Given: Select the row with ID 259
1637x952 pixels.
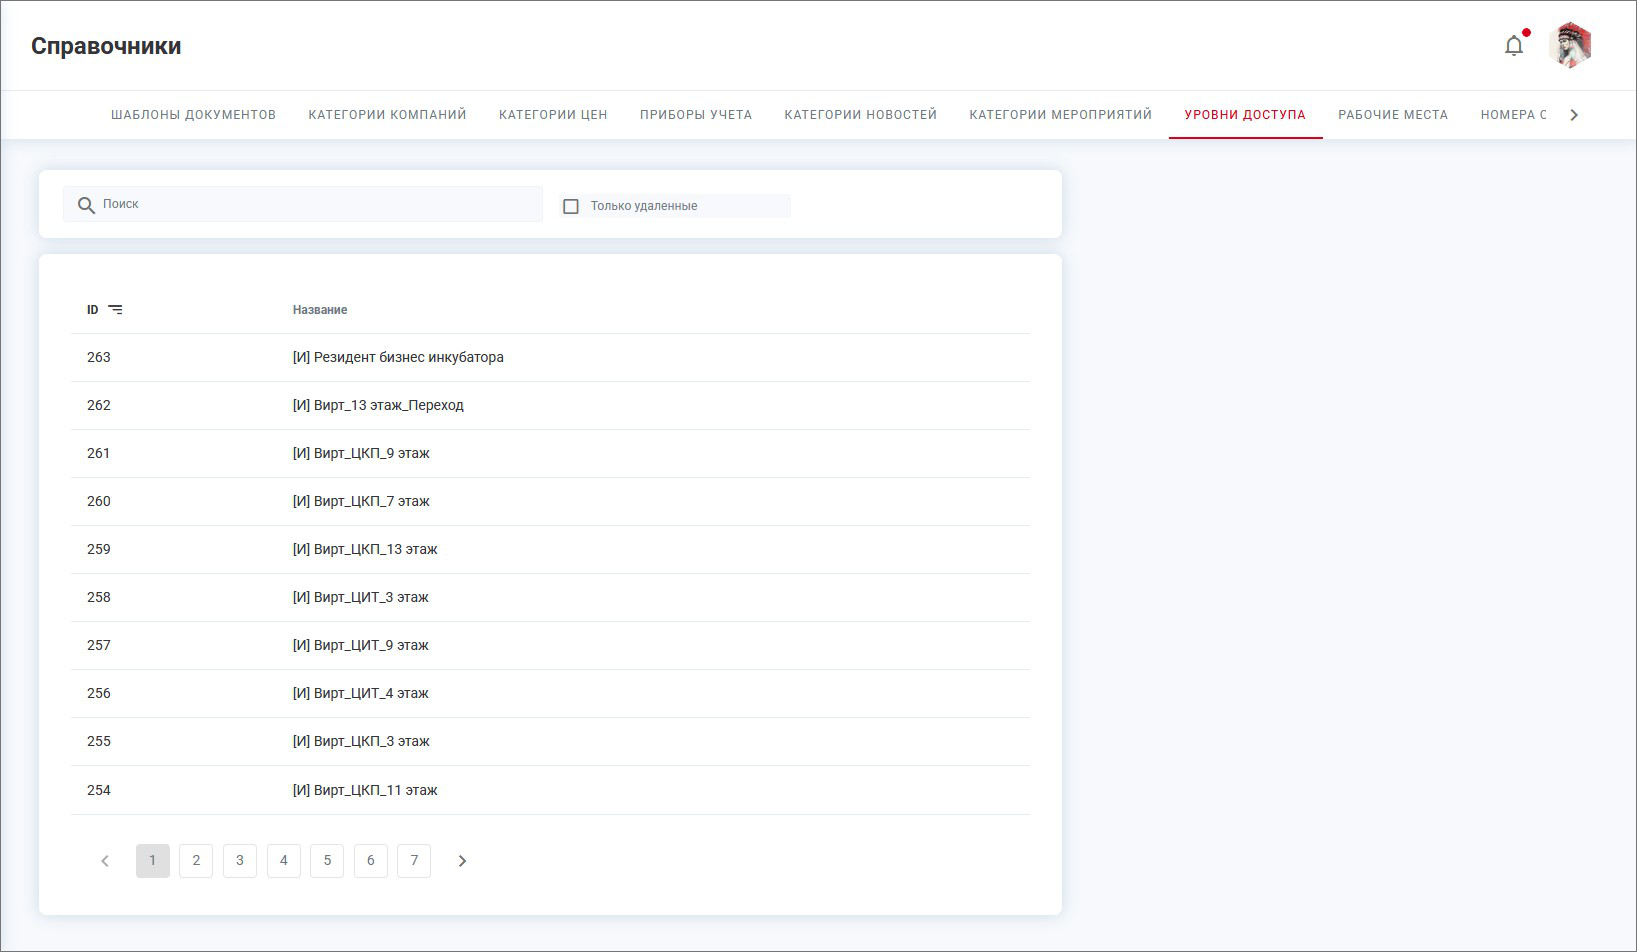Looking at the screenshot, I should [x=99, y=550].
